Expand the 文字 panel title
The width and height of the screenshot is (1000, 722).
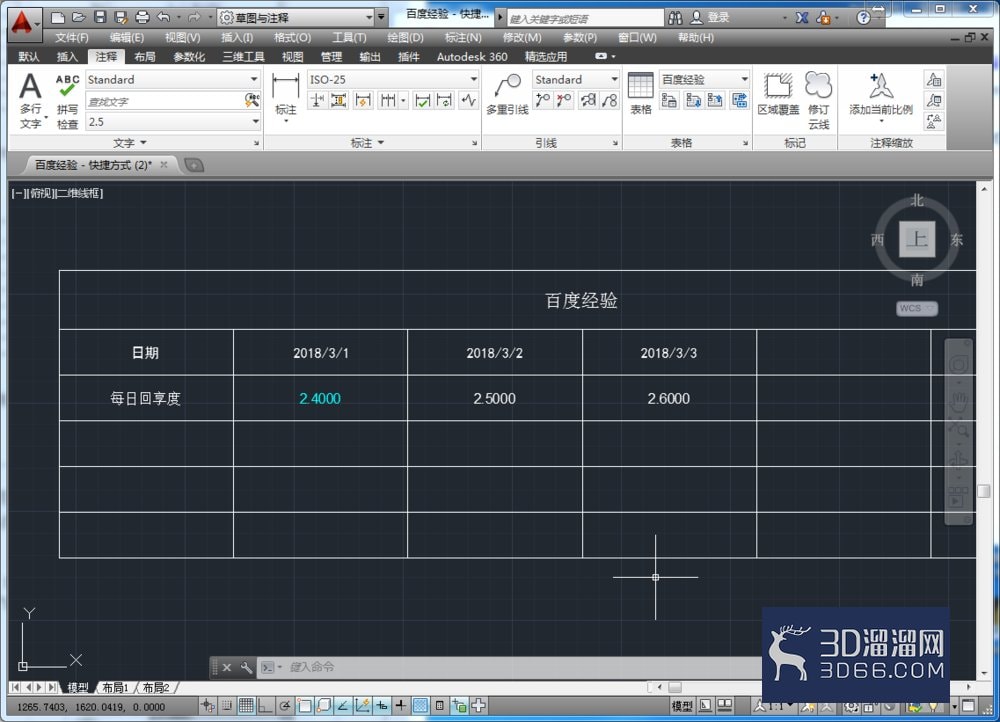tap(130, 143)
